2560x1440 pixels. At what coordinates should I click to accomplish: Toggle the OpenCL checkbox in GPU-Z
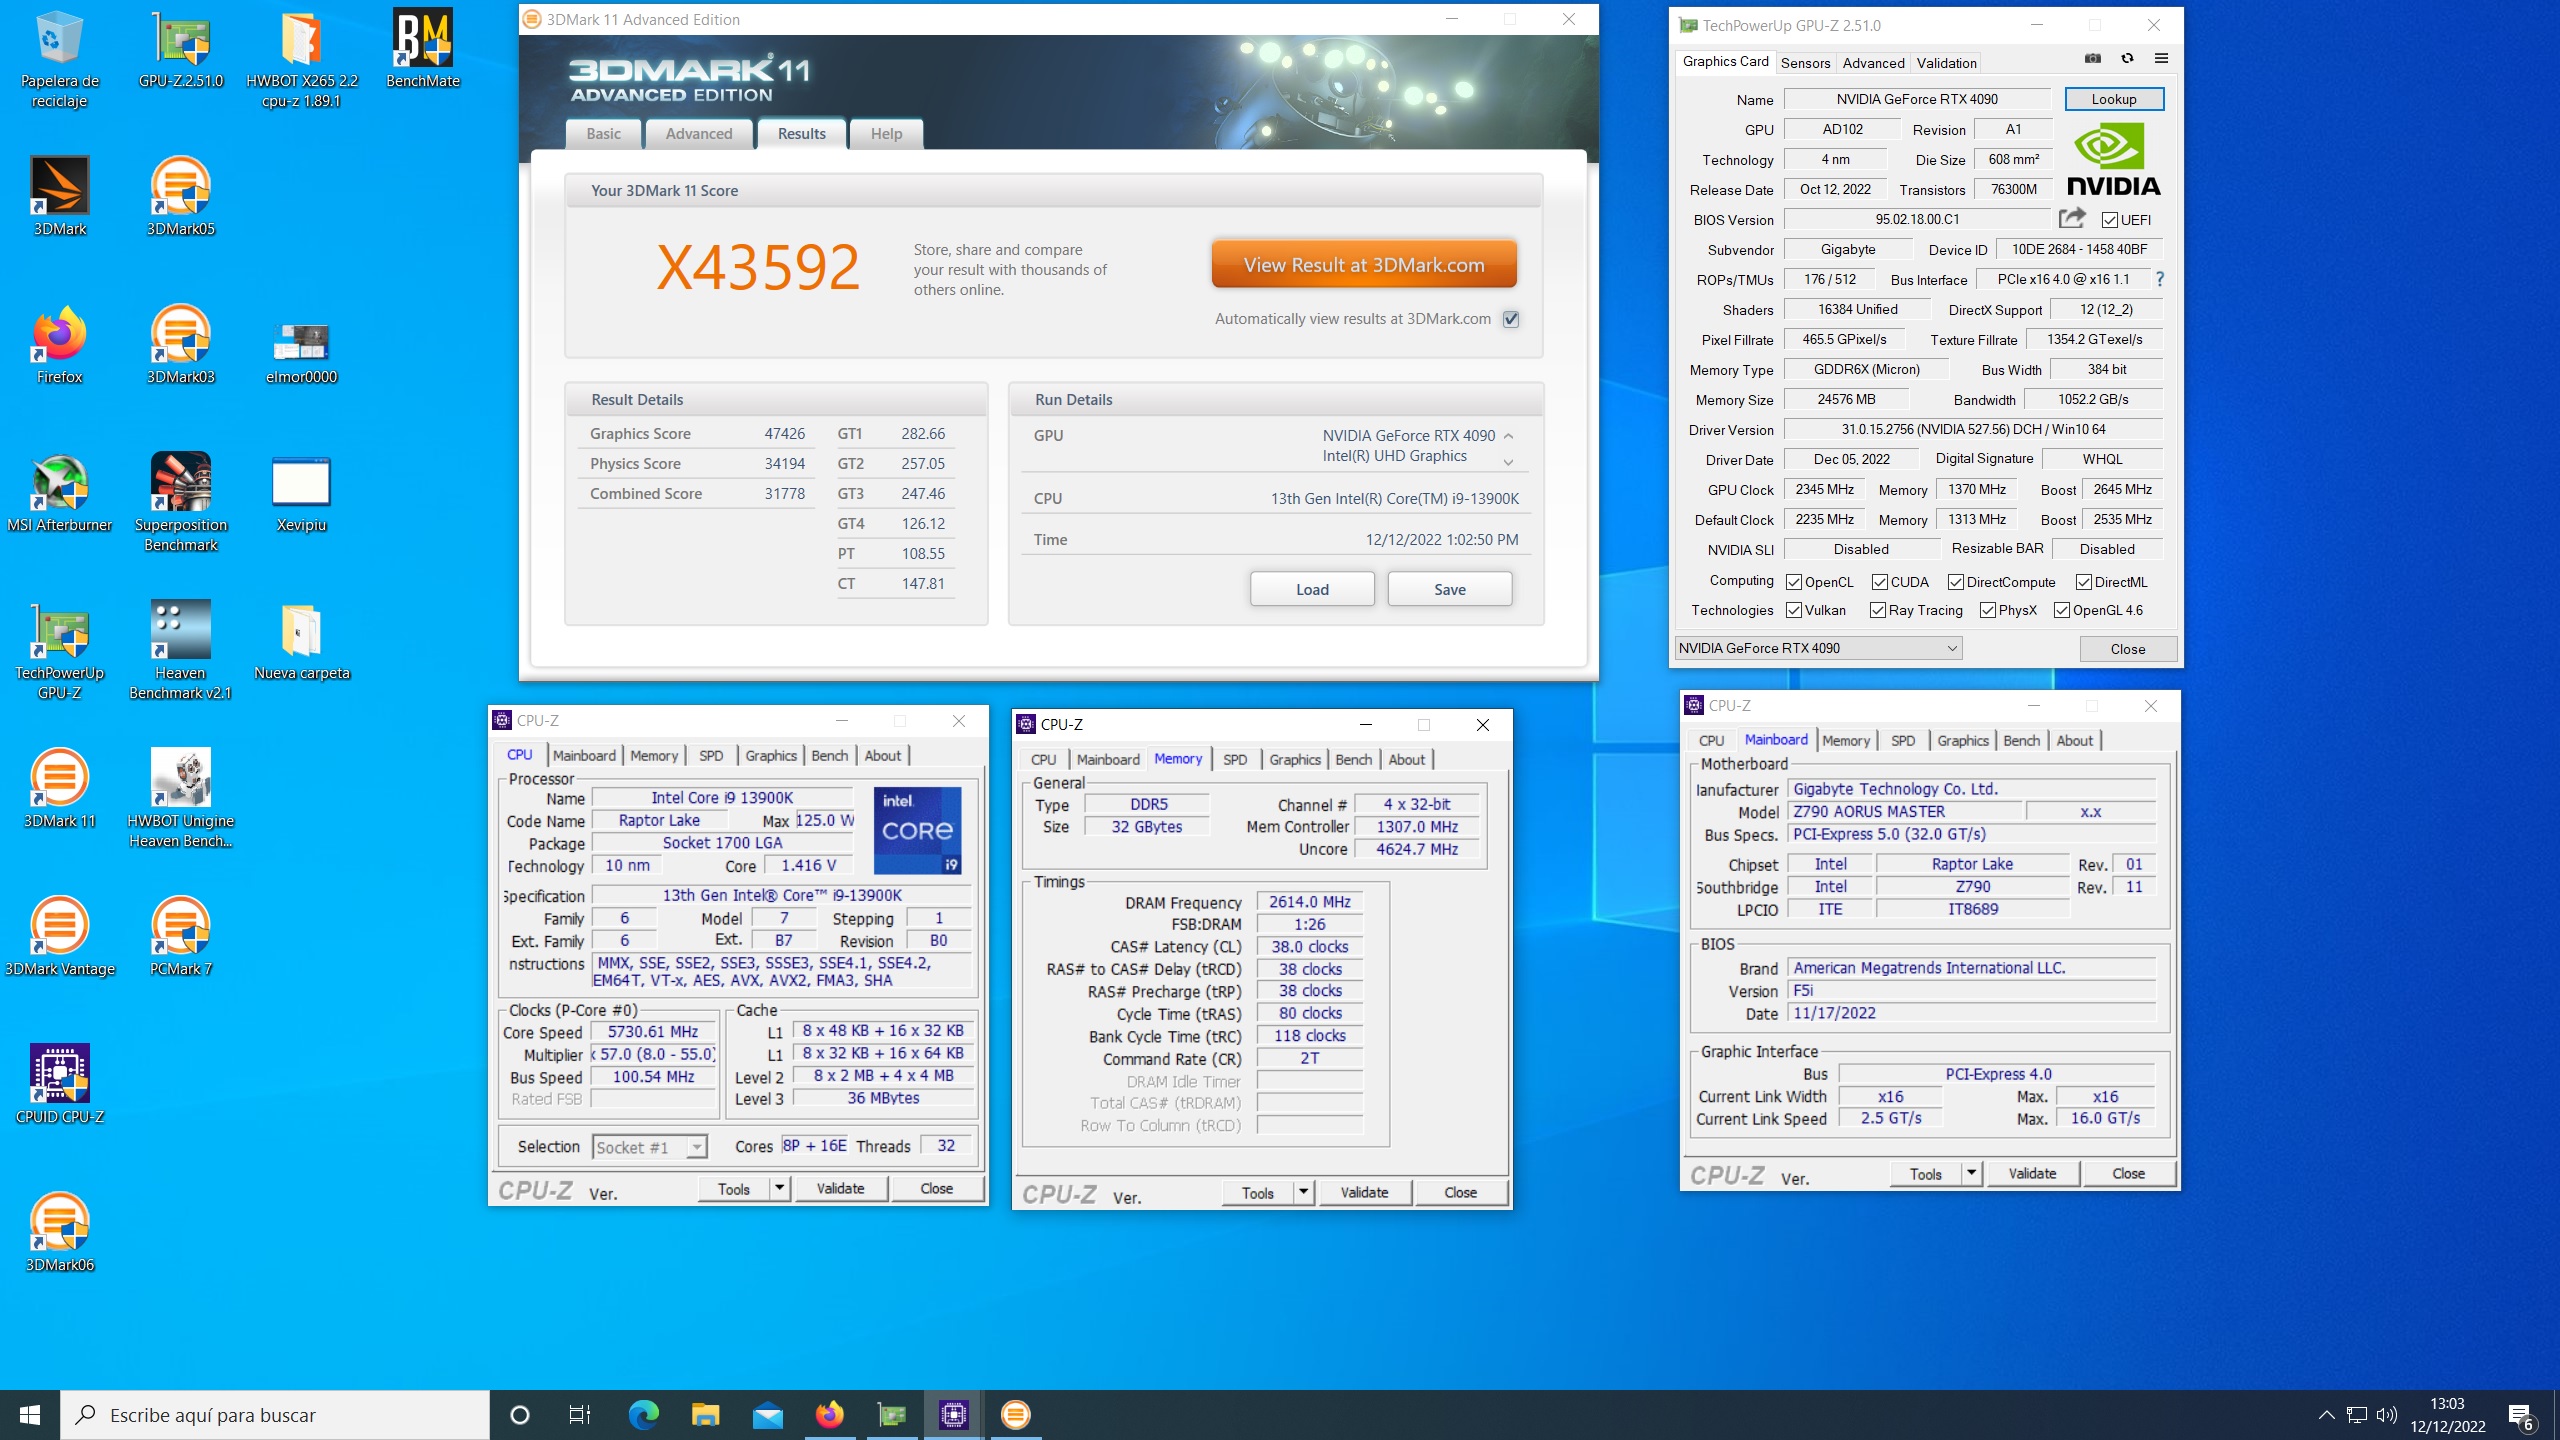[1794, 582]
